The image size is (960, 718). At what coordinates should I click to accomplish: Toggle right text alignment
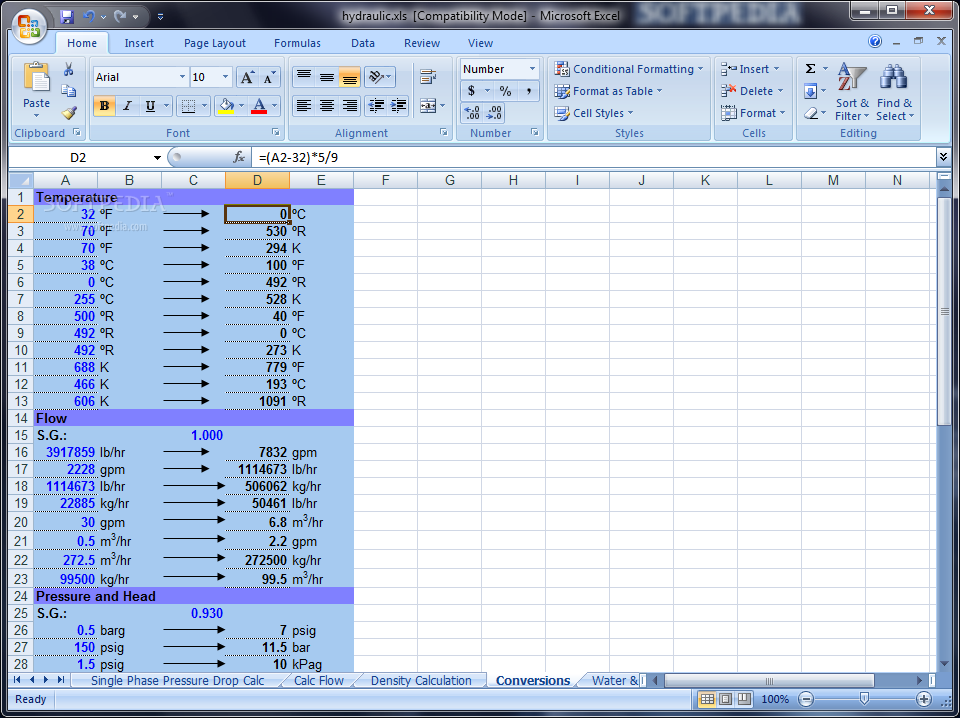[x=350, y=106]
